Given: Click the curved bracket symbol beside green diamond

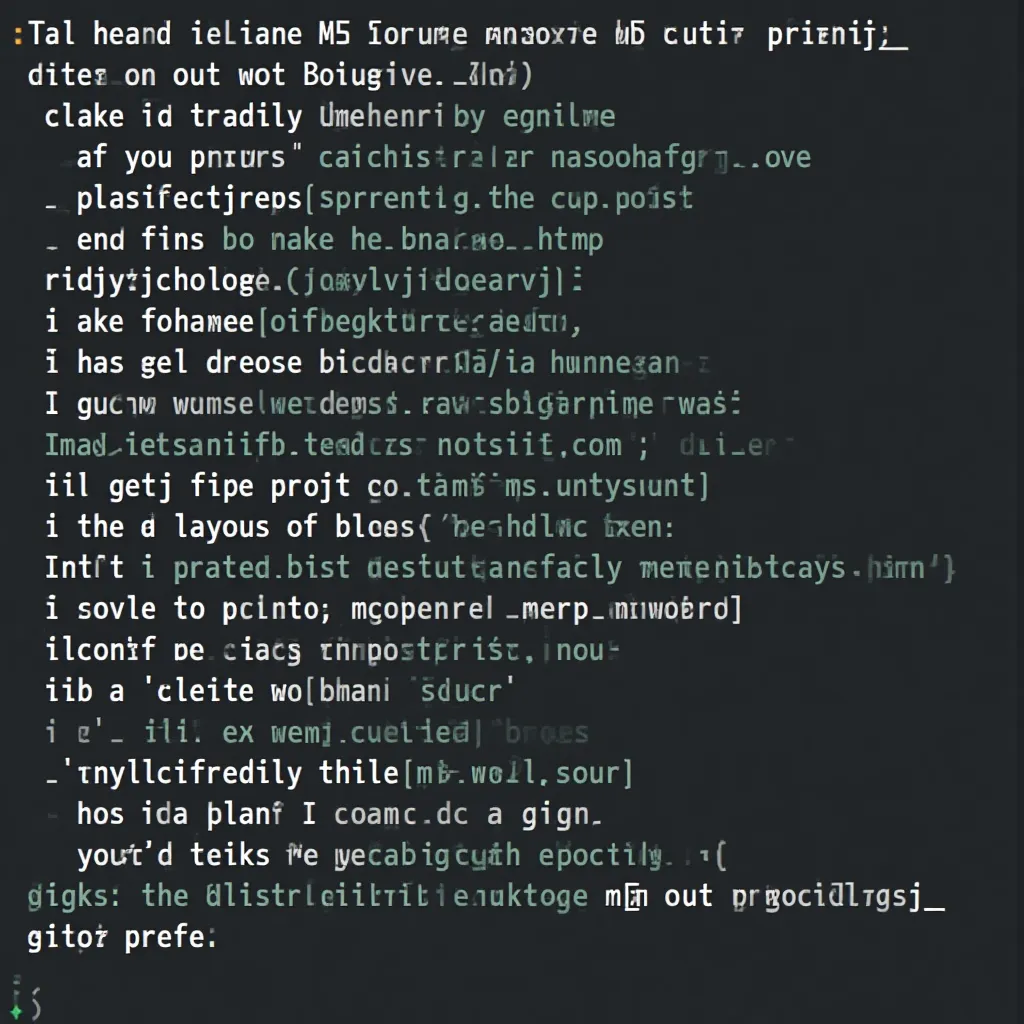Looking at the screenshot, I should (35, 1003).
